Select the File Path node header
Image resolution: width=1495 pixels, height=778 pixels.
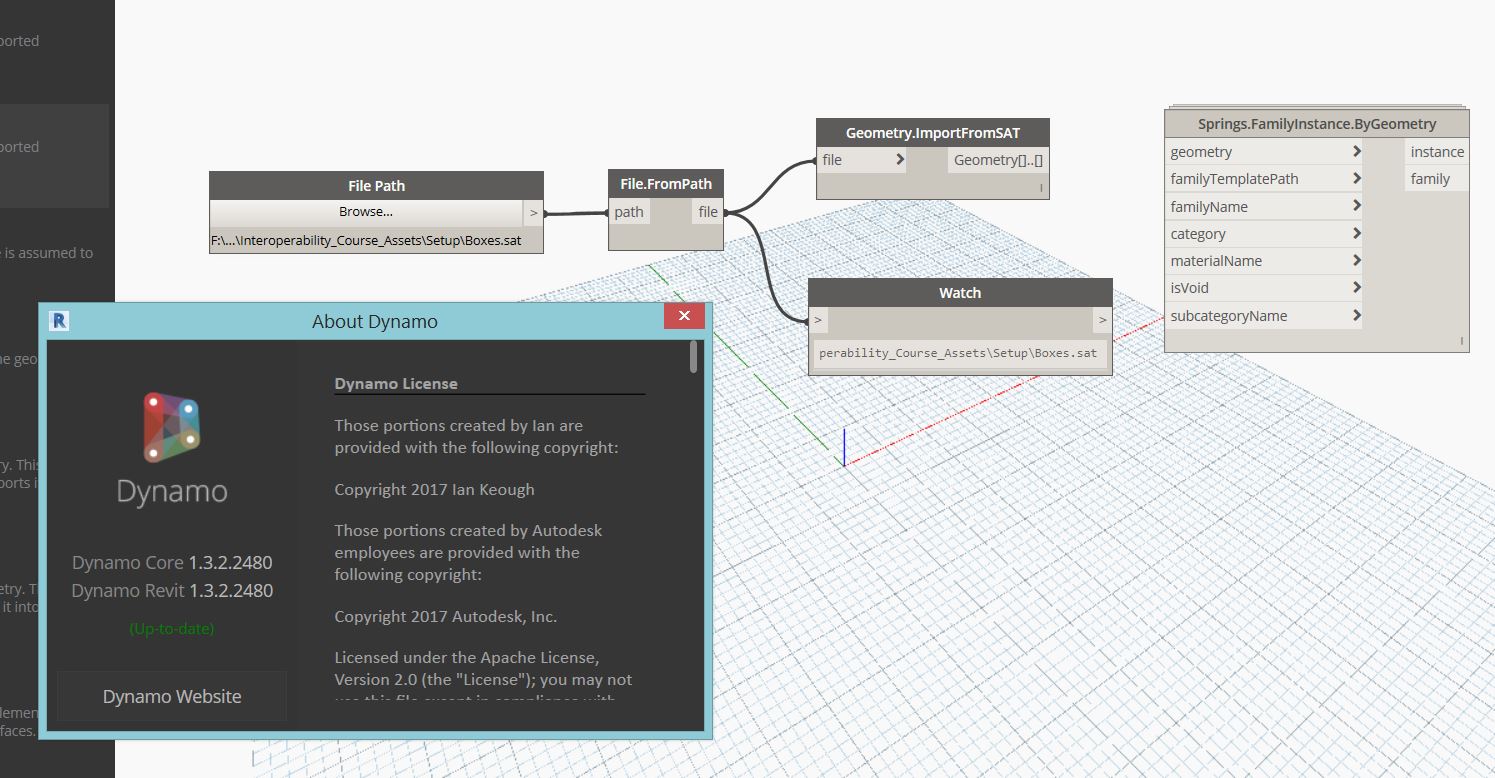pyautogui.click(x=376, y=186)
